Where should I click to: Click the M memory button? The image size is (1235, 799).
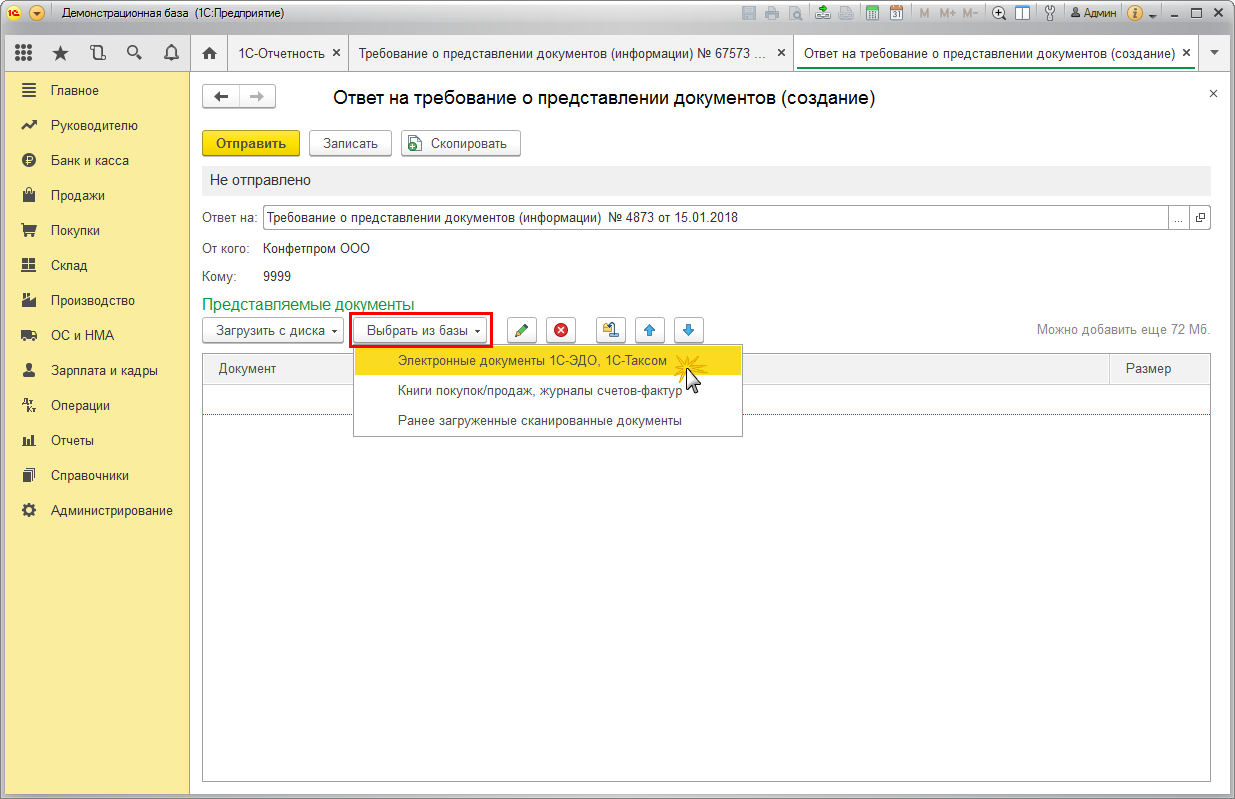(x=924, y=14)
